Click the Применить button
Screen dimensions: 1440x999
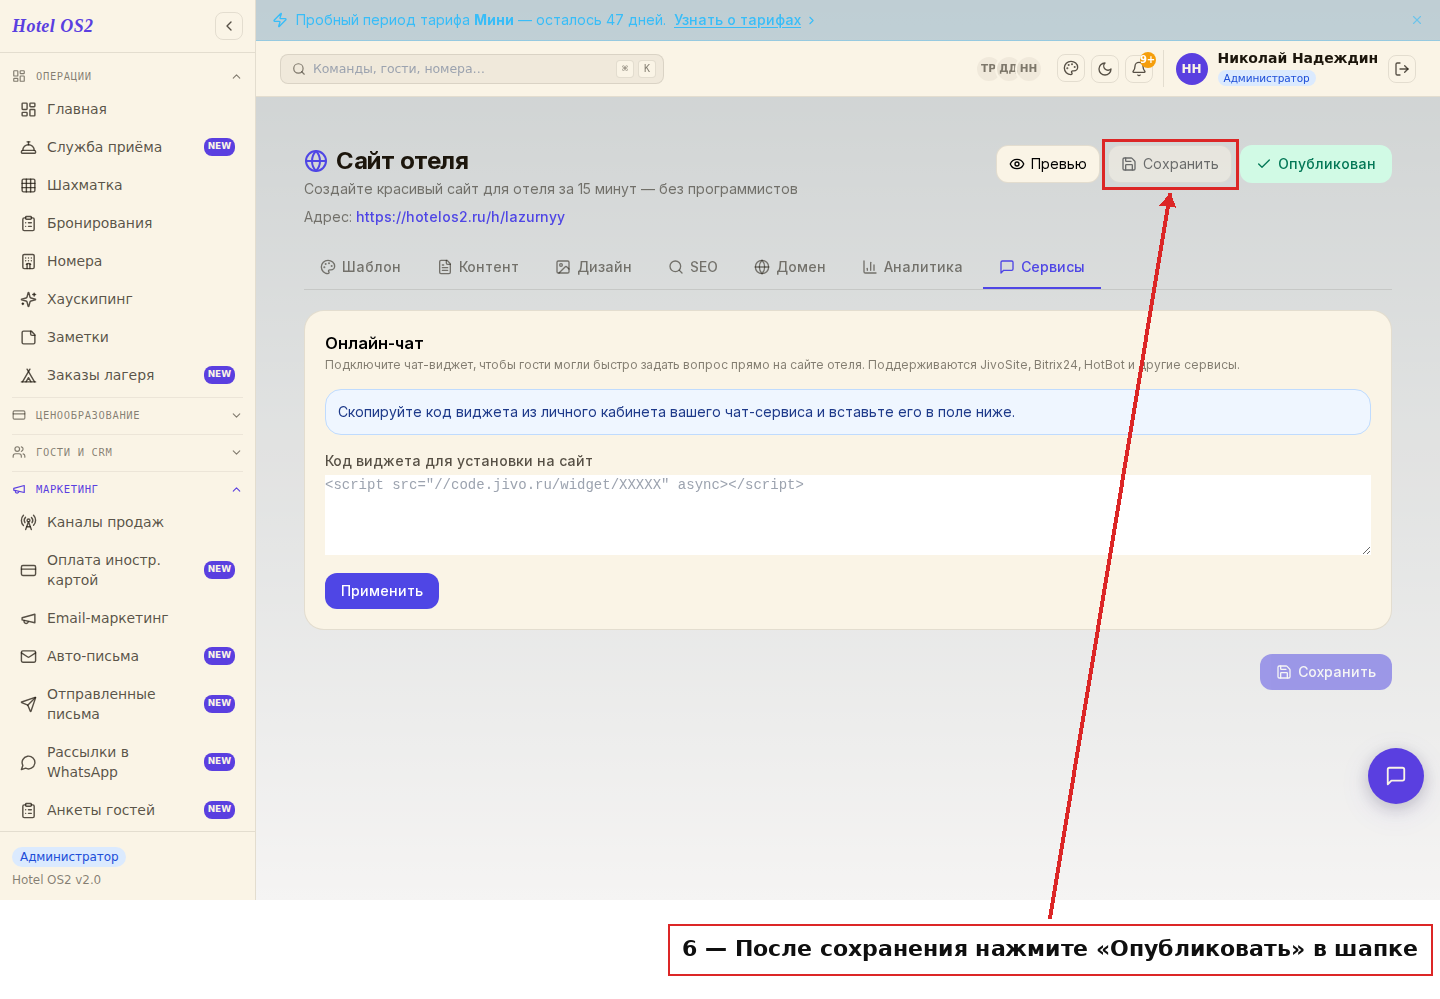[382, 591]
